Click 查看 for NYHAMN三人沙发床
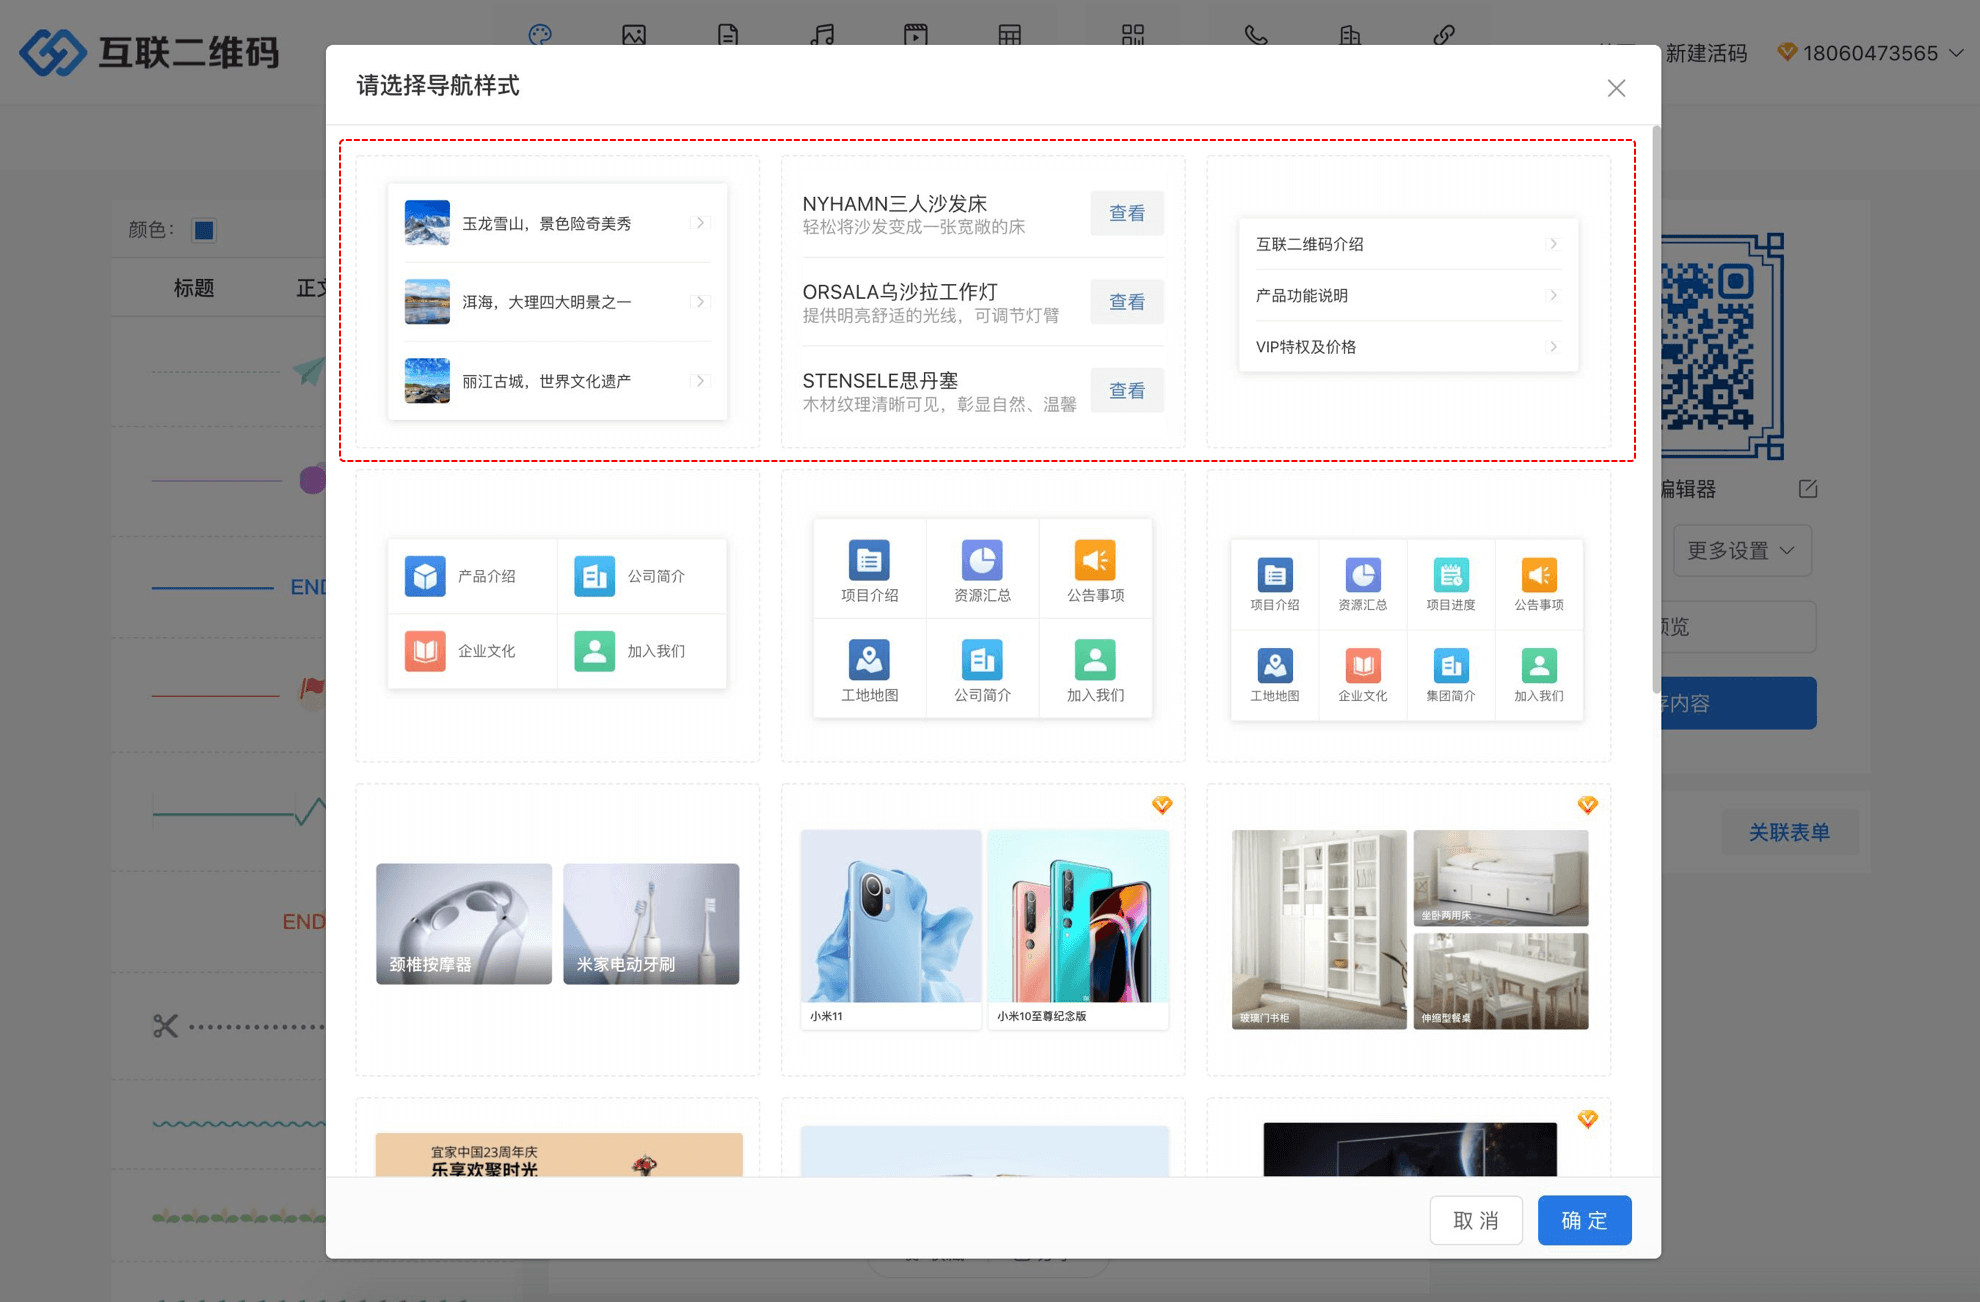The width and height of the screenshot is (1980, 1302). click(x=1126, y=213)
